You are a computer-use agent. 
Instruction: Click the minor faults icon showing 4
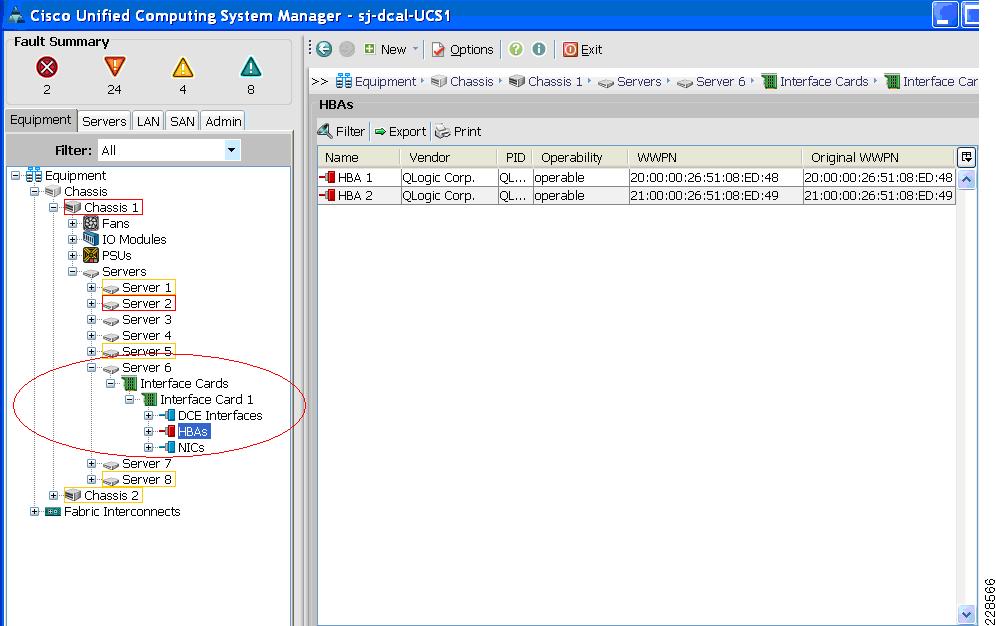click(x=182, y=67)
